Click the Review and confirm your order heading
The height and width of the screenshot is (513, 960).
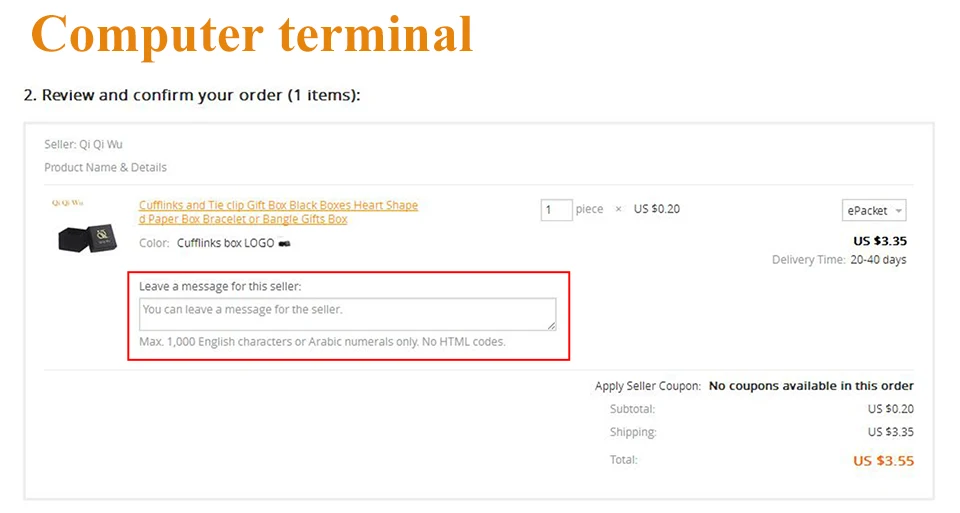(x=192, y=95)
